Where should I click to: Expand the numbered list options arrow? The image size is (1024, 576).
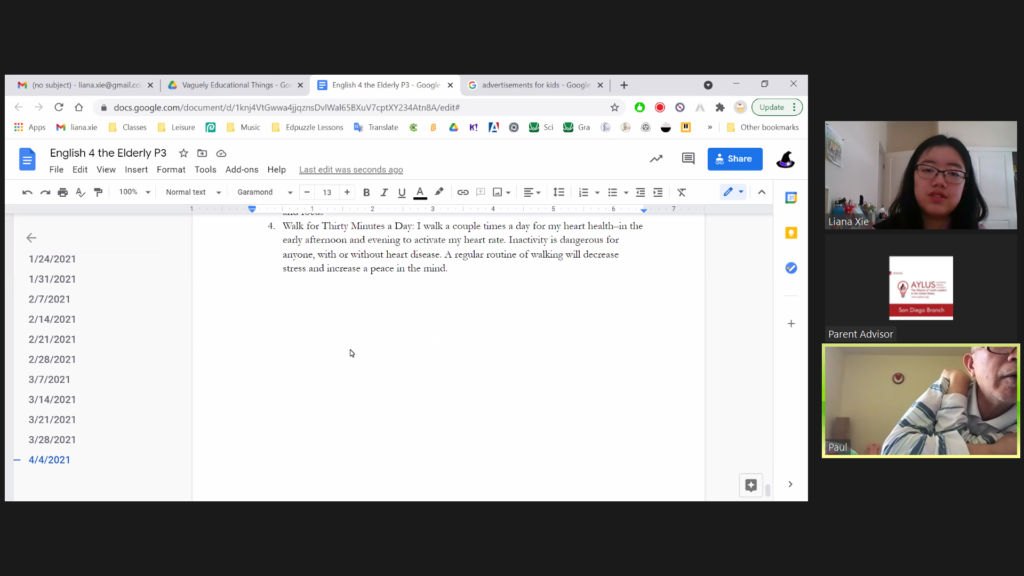[x=597, y=193]
